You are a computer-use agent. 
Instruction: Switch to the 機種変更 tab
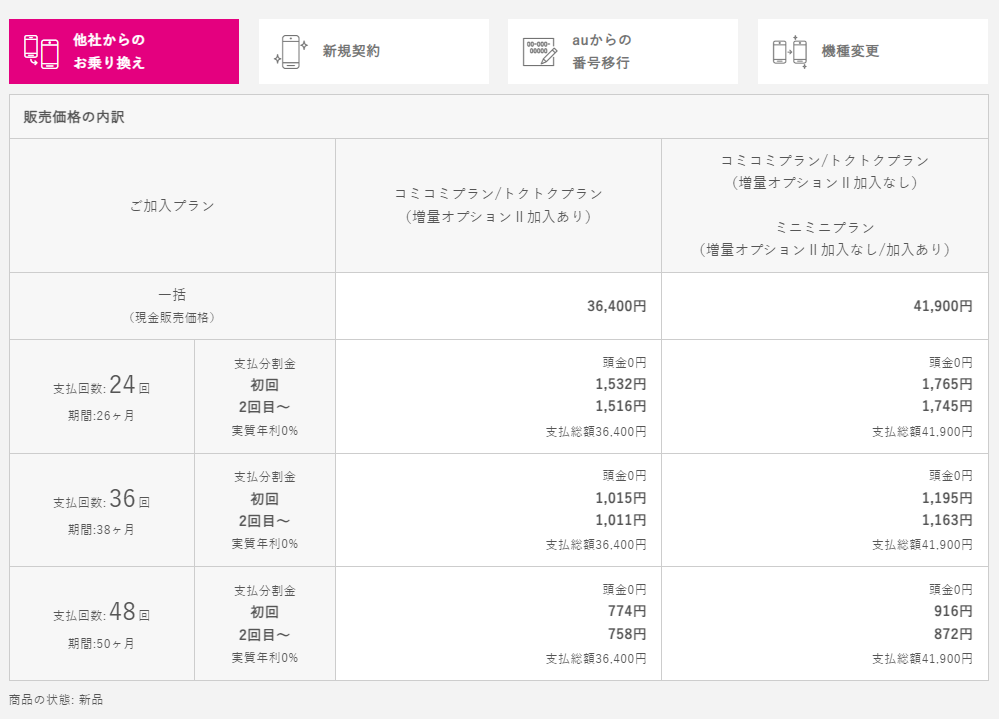(x=873, y=52)
